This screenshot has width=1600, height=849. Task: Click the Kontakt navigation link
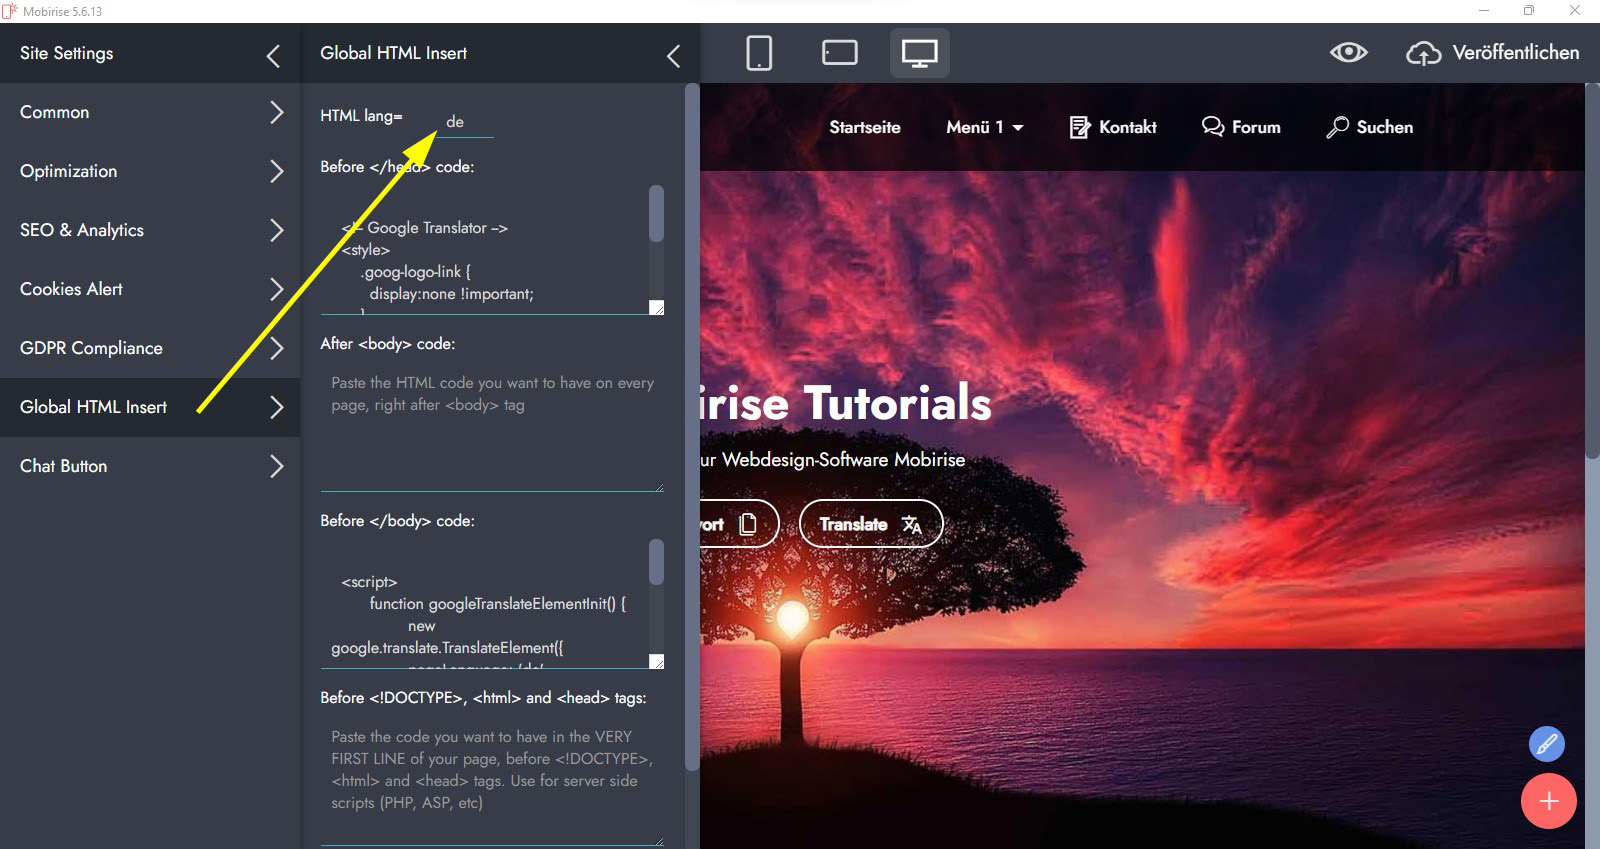pos(1113,127)
